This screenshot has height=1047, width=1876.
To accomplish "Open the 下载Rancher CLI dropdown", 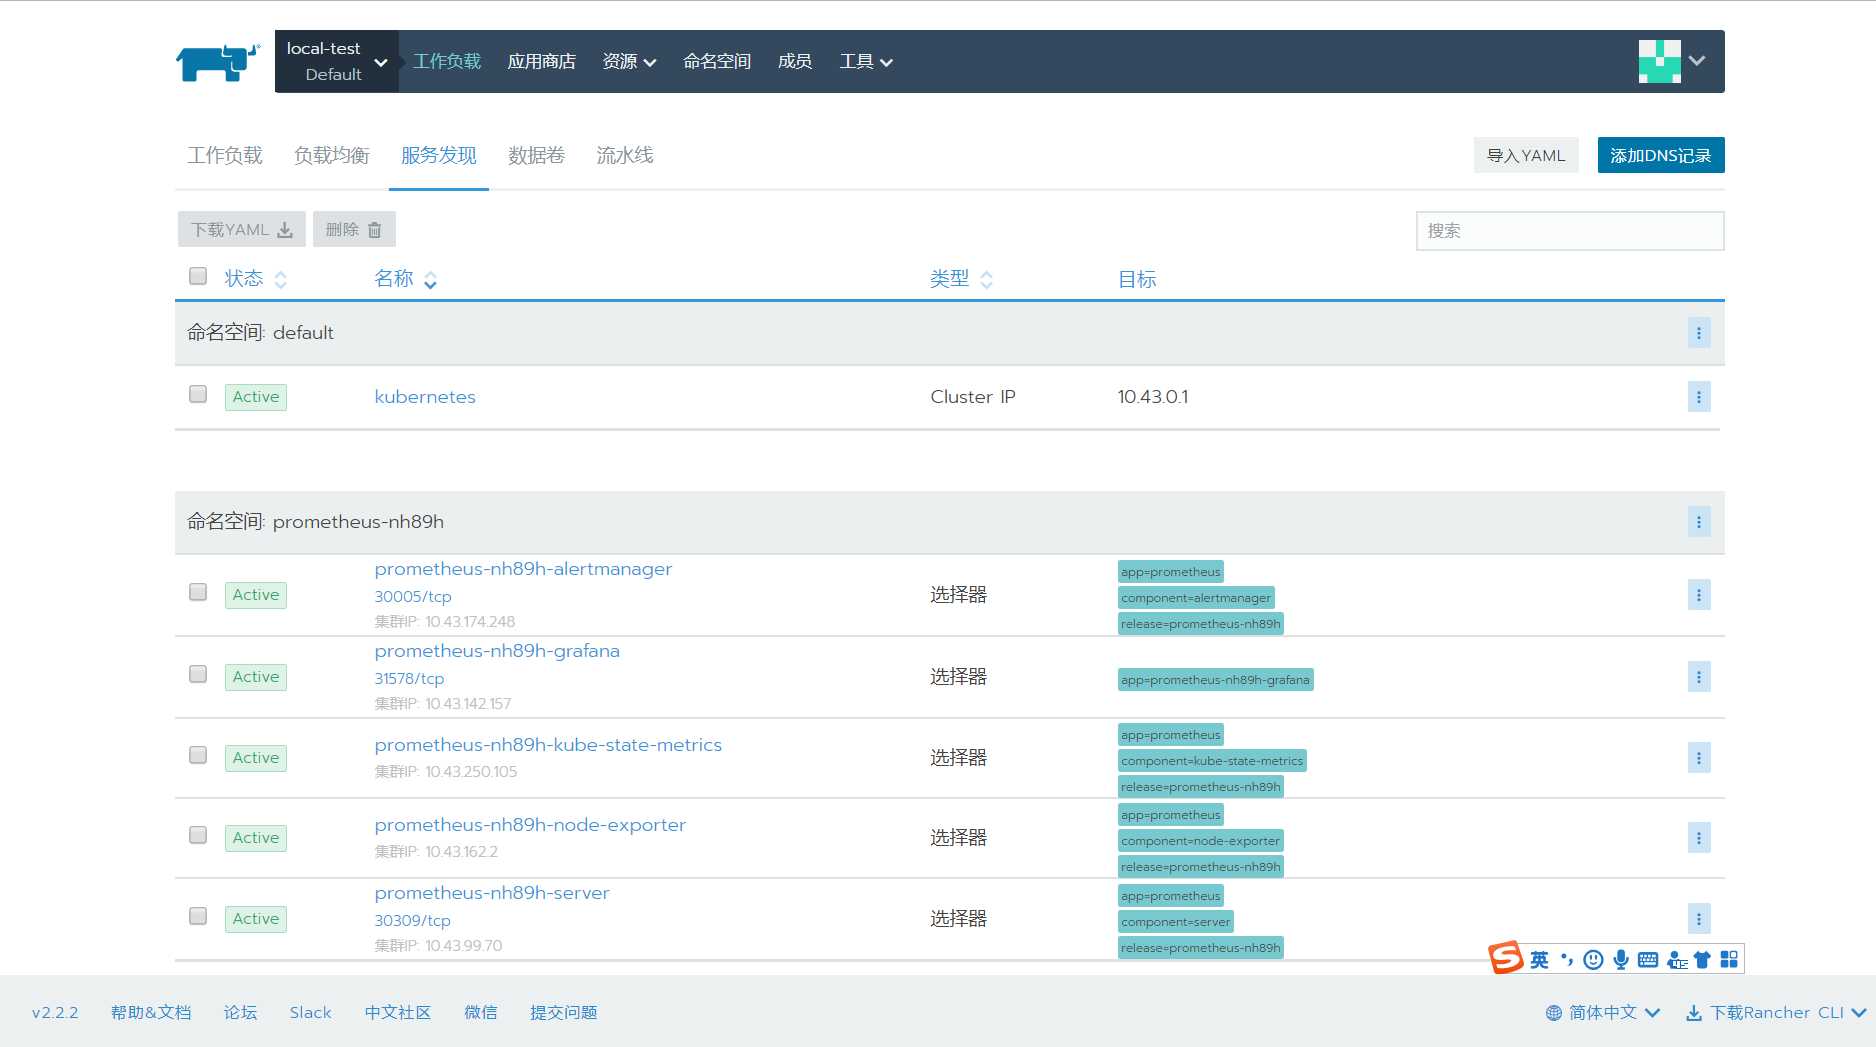I will pos(1776,1012).
